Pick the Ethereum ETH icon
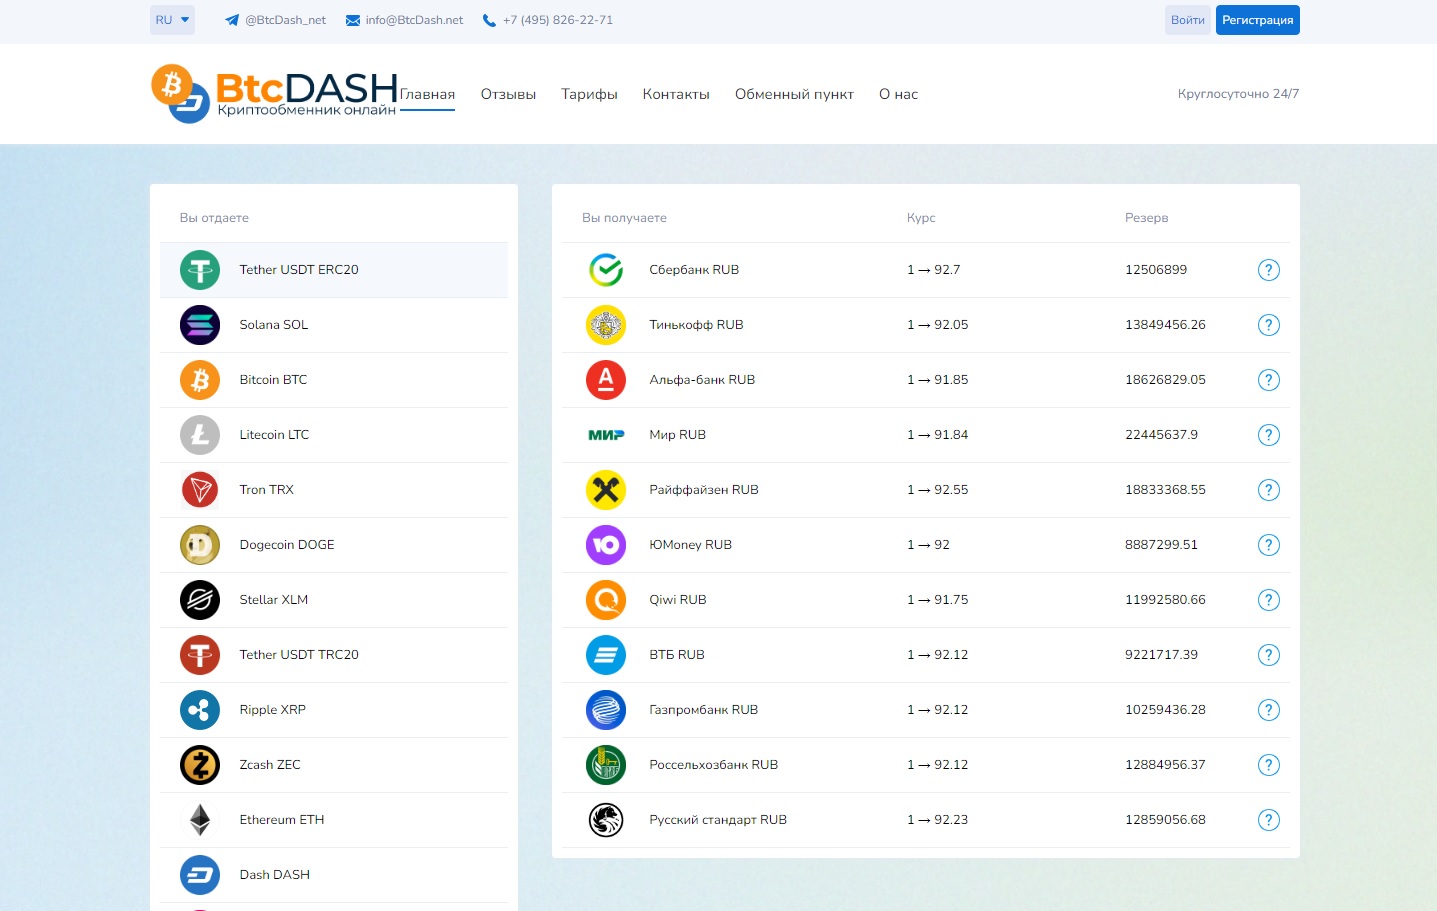Image resolution: width=1437 pixels, height=911 pixels. point(200,820)
